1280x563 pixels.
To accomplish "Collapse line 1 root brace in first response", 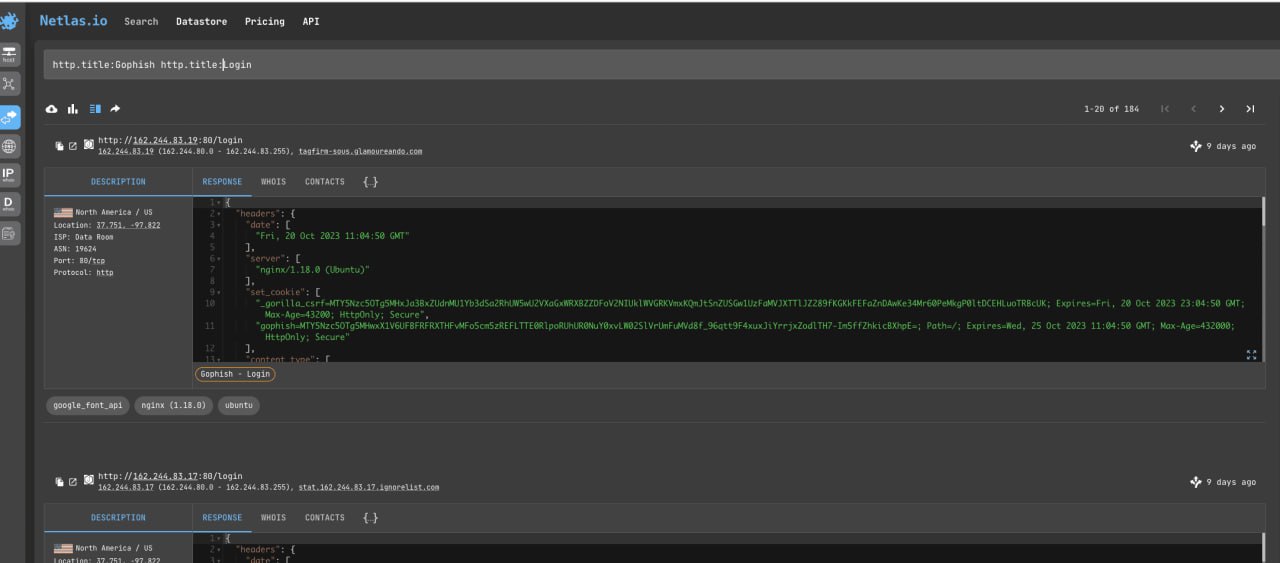I will coord(219,203).
